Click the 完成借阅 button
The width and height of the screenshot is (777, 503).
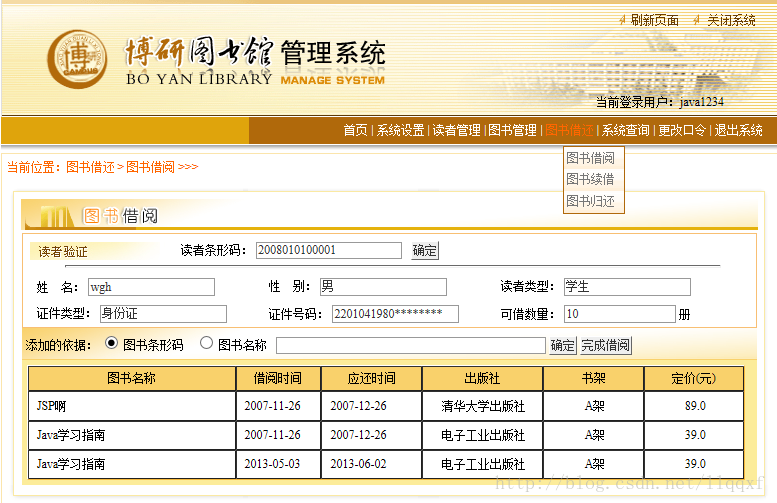pos(606,345)
